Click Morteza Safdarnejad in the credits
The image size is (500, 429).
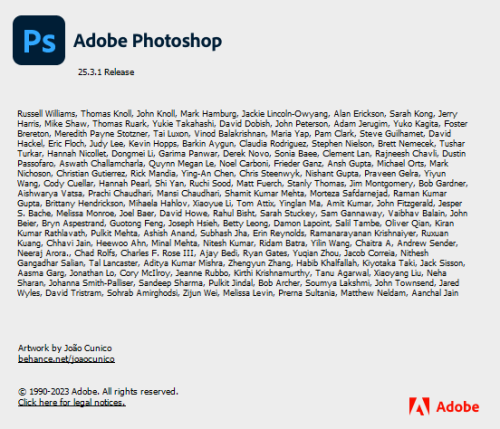pos(349,193)
